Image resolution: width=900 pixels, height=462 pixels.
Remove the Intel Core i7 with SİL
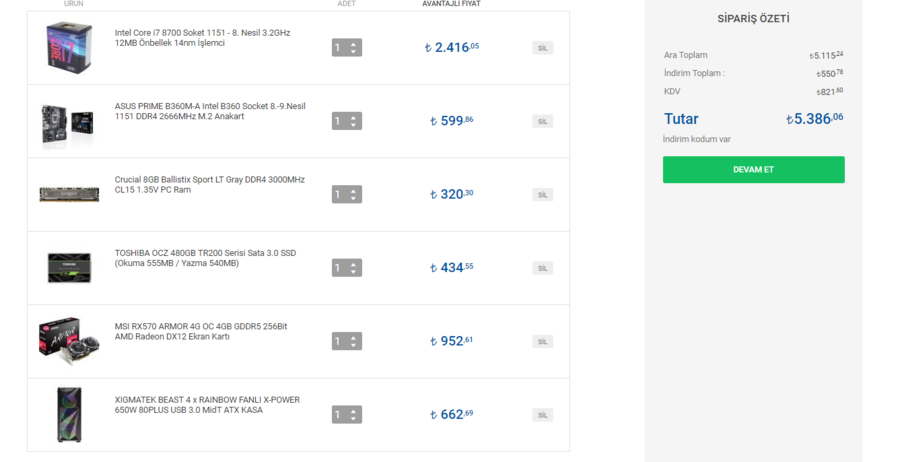pos(542,48)
